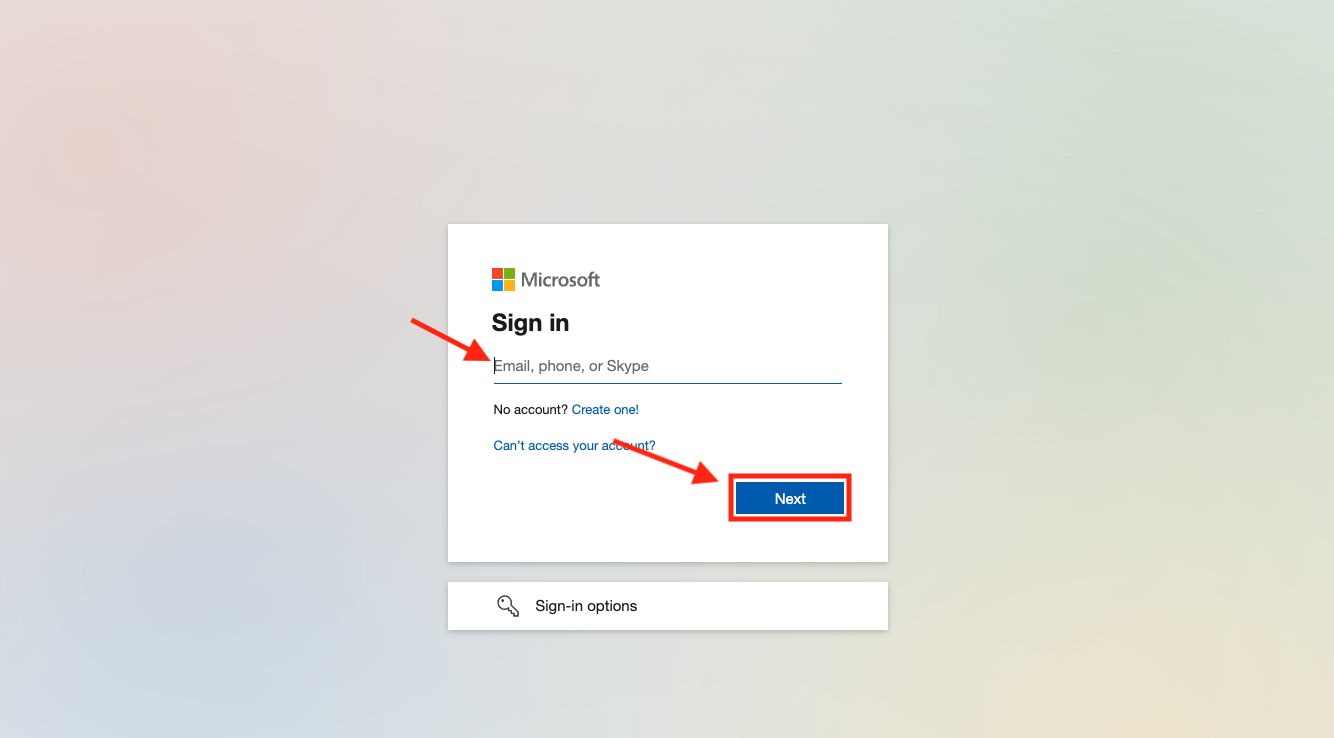The image size is (1334, 738).
Task: Click the underline beneath the email field
Action: point(668,383)
